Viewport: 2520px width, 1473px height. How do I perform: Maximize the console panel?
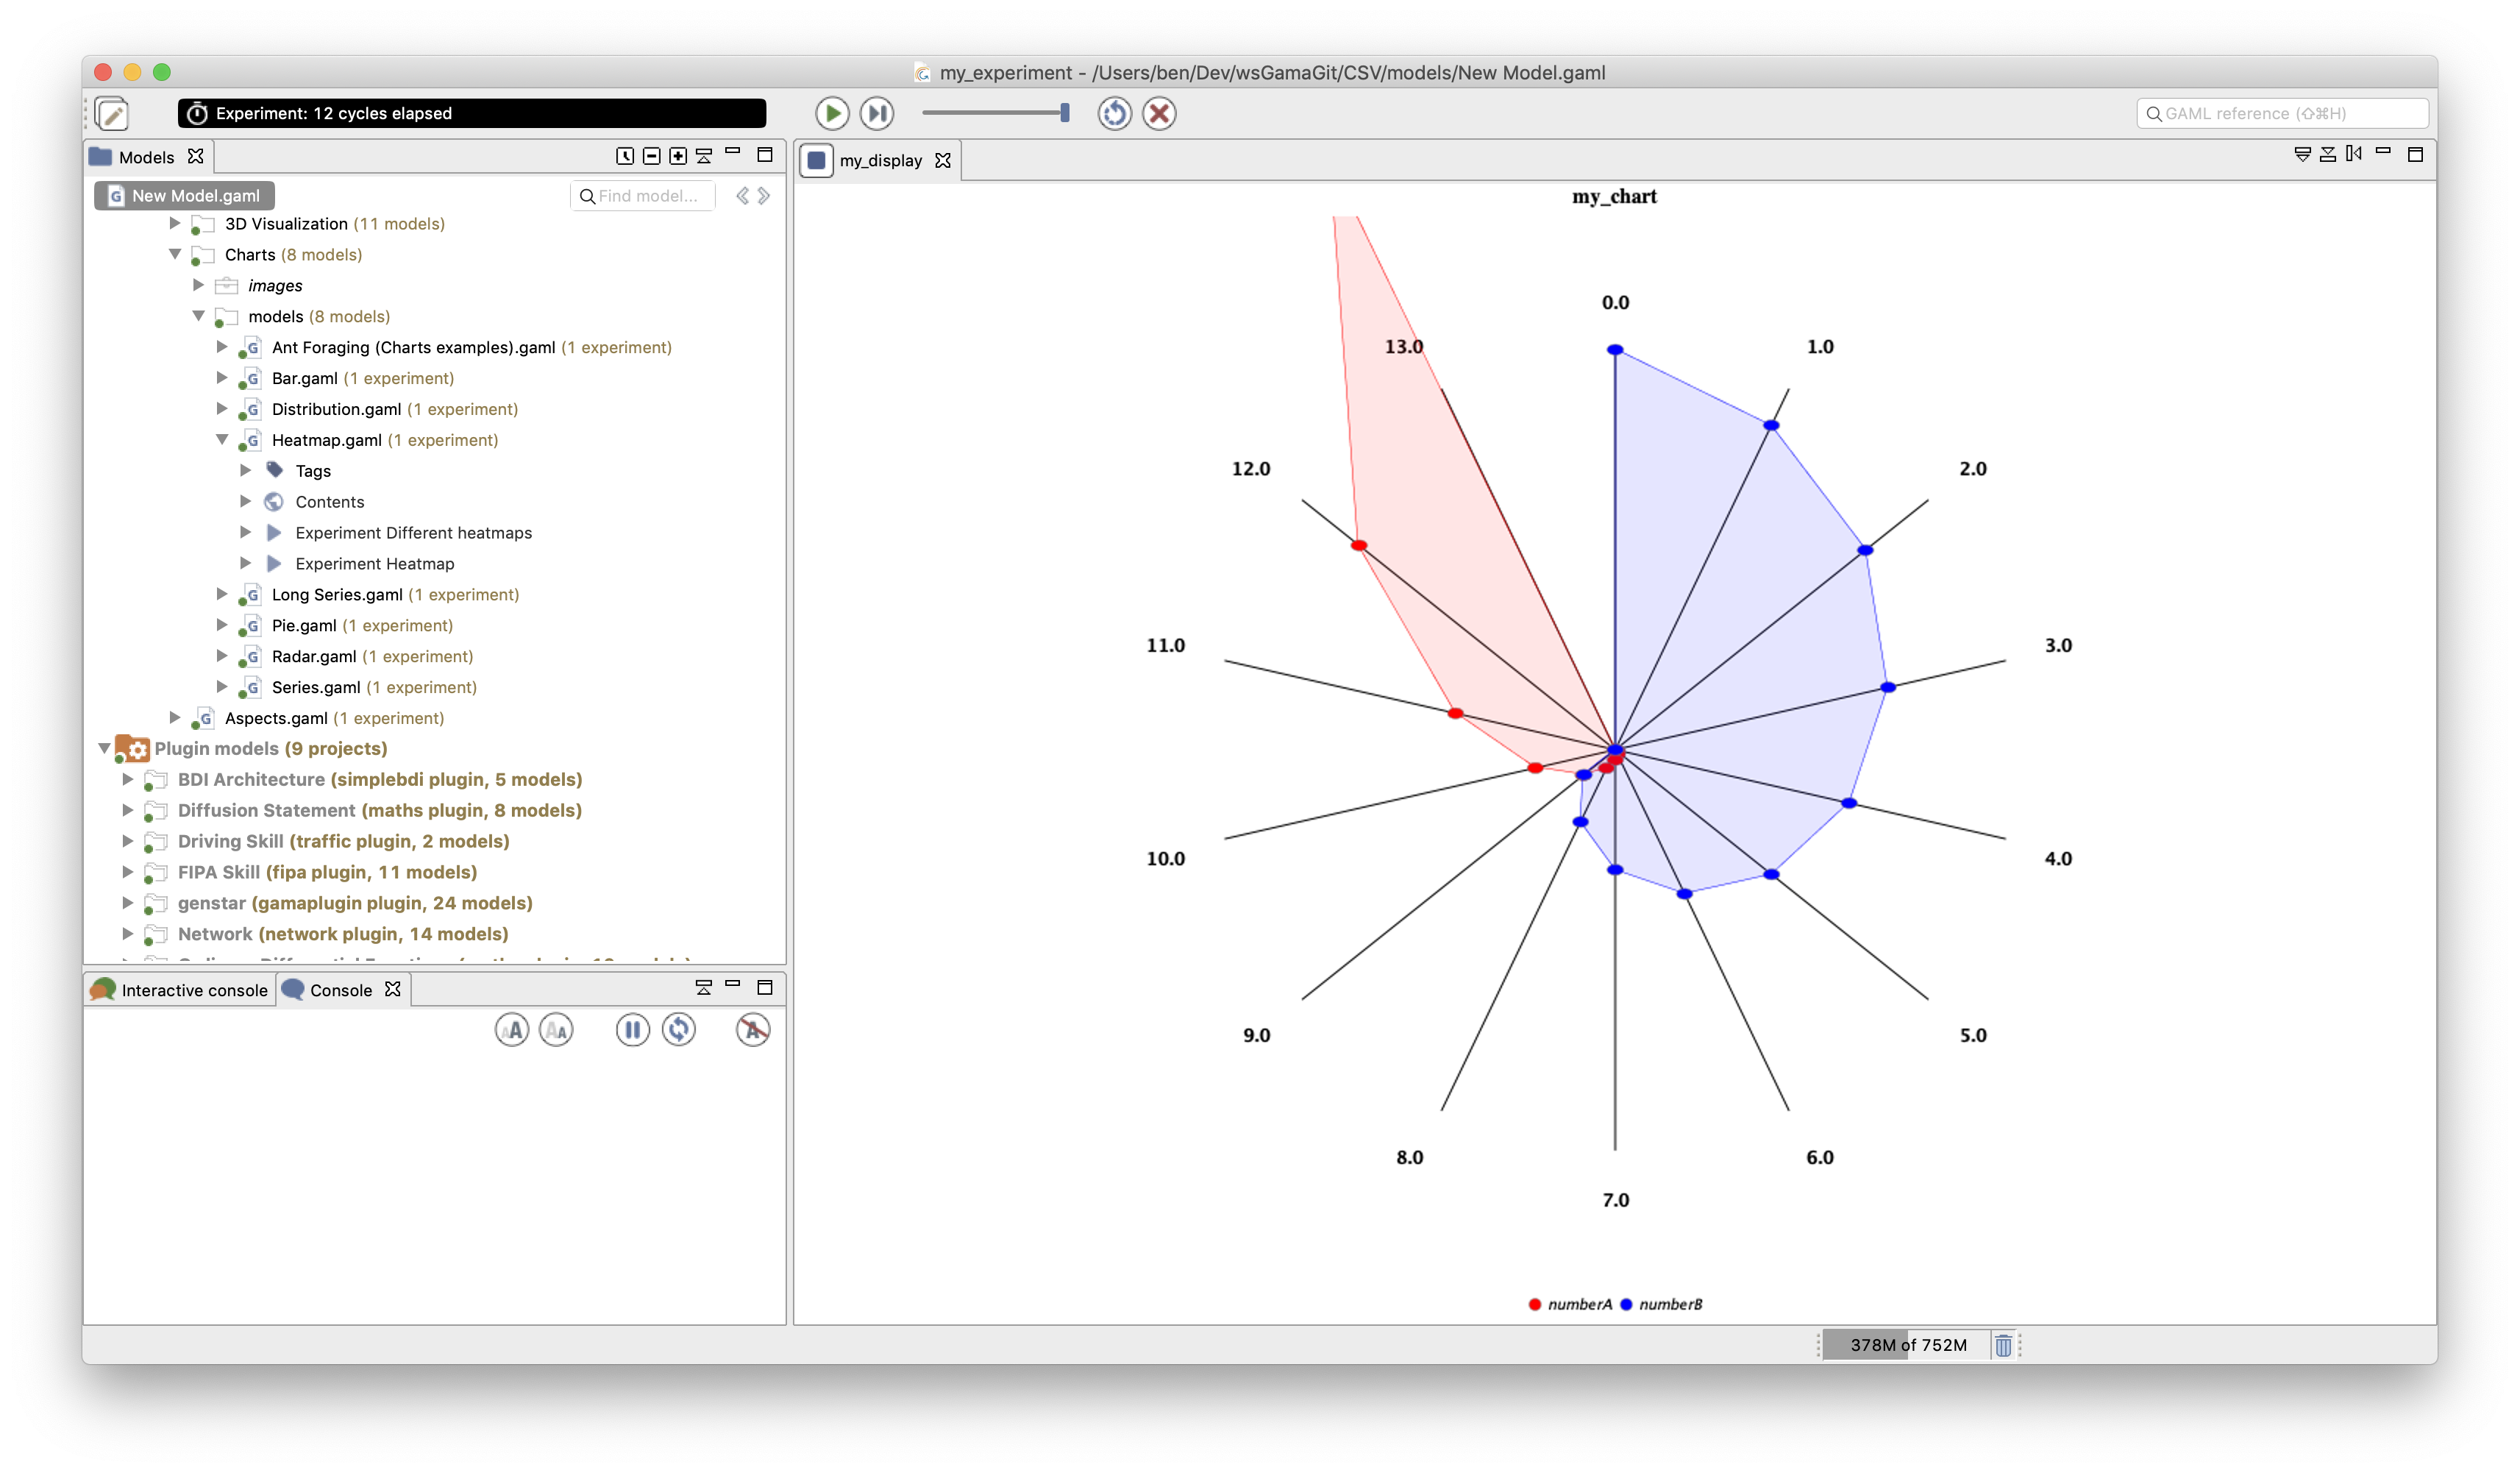click(x=765, y=988)
